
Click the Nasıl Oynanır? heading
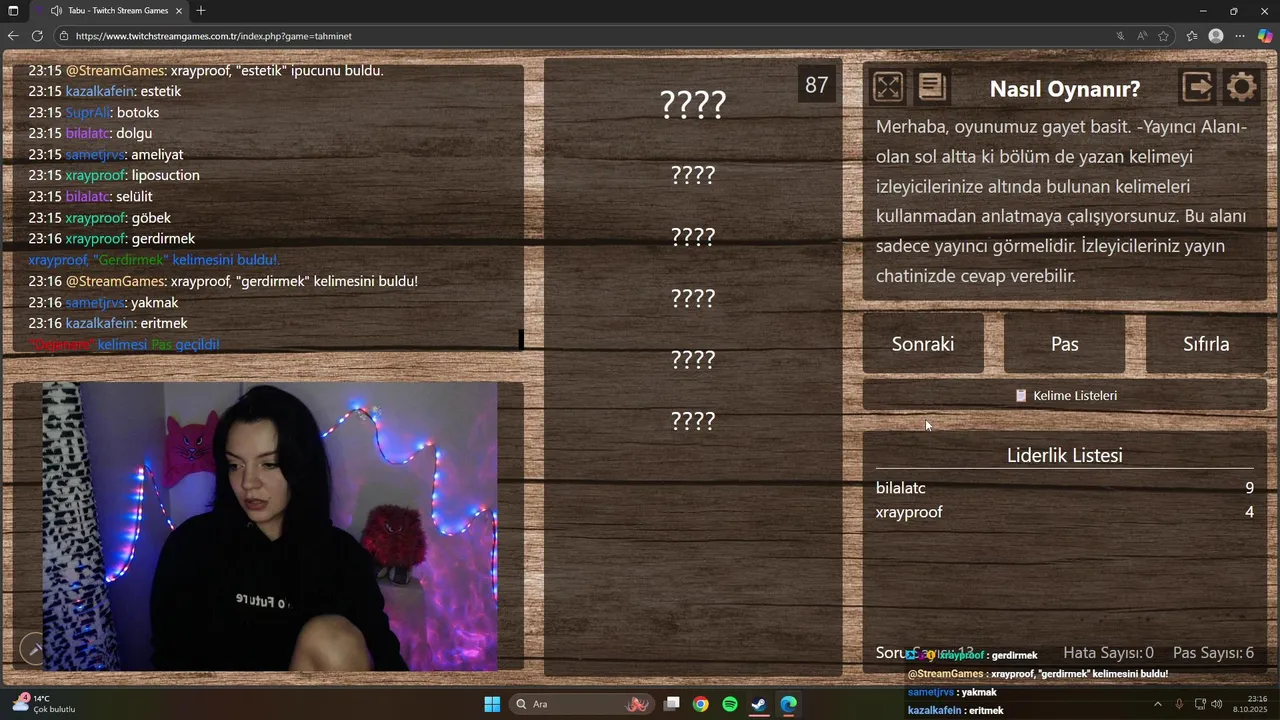click(1065, 88)
